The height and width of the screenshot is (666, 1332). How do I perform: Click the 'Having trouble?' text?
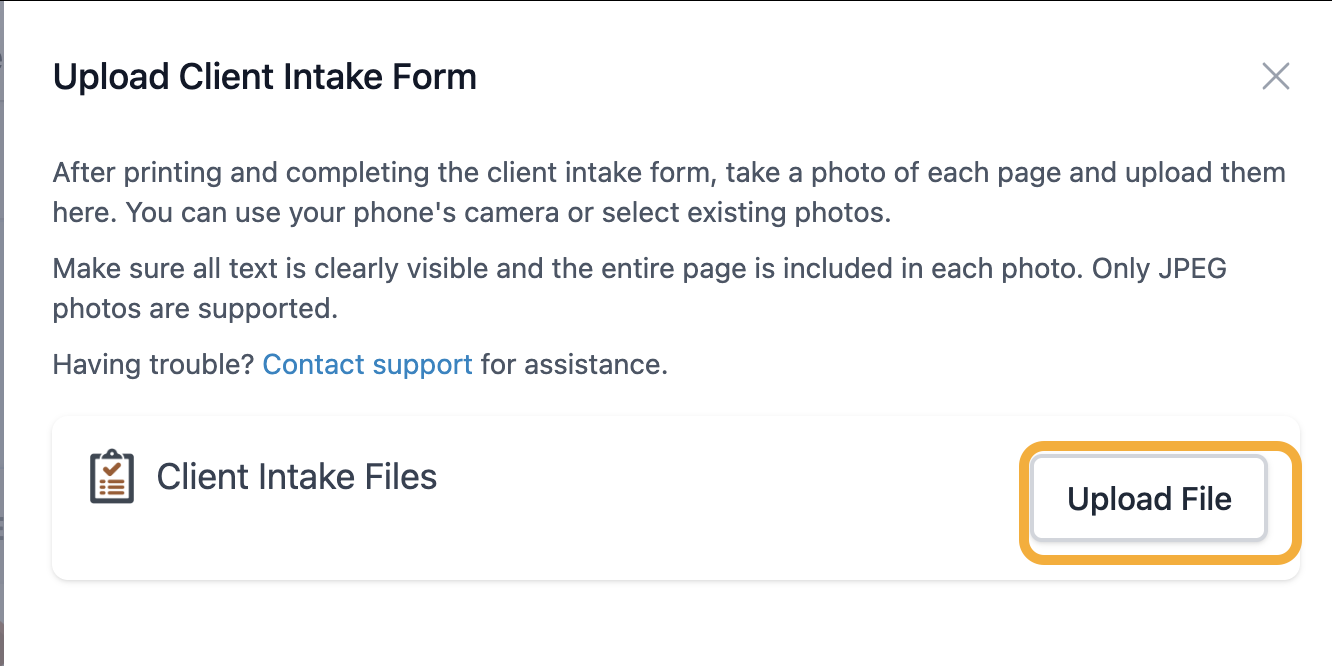click(x=154, y=364)
